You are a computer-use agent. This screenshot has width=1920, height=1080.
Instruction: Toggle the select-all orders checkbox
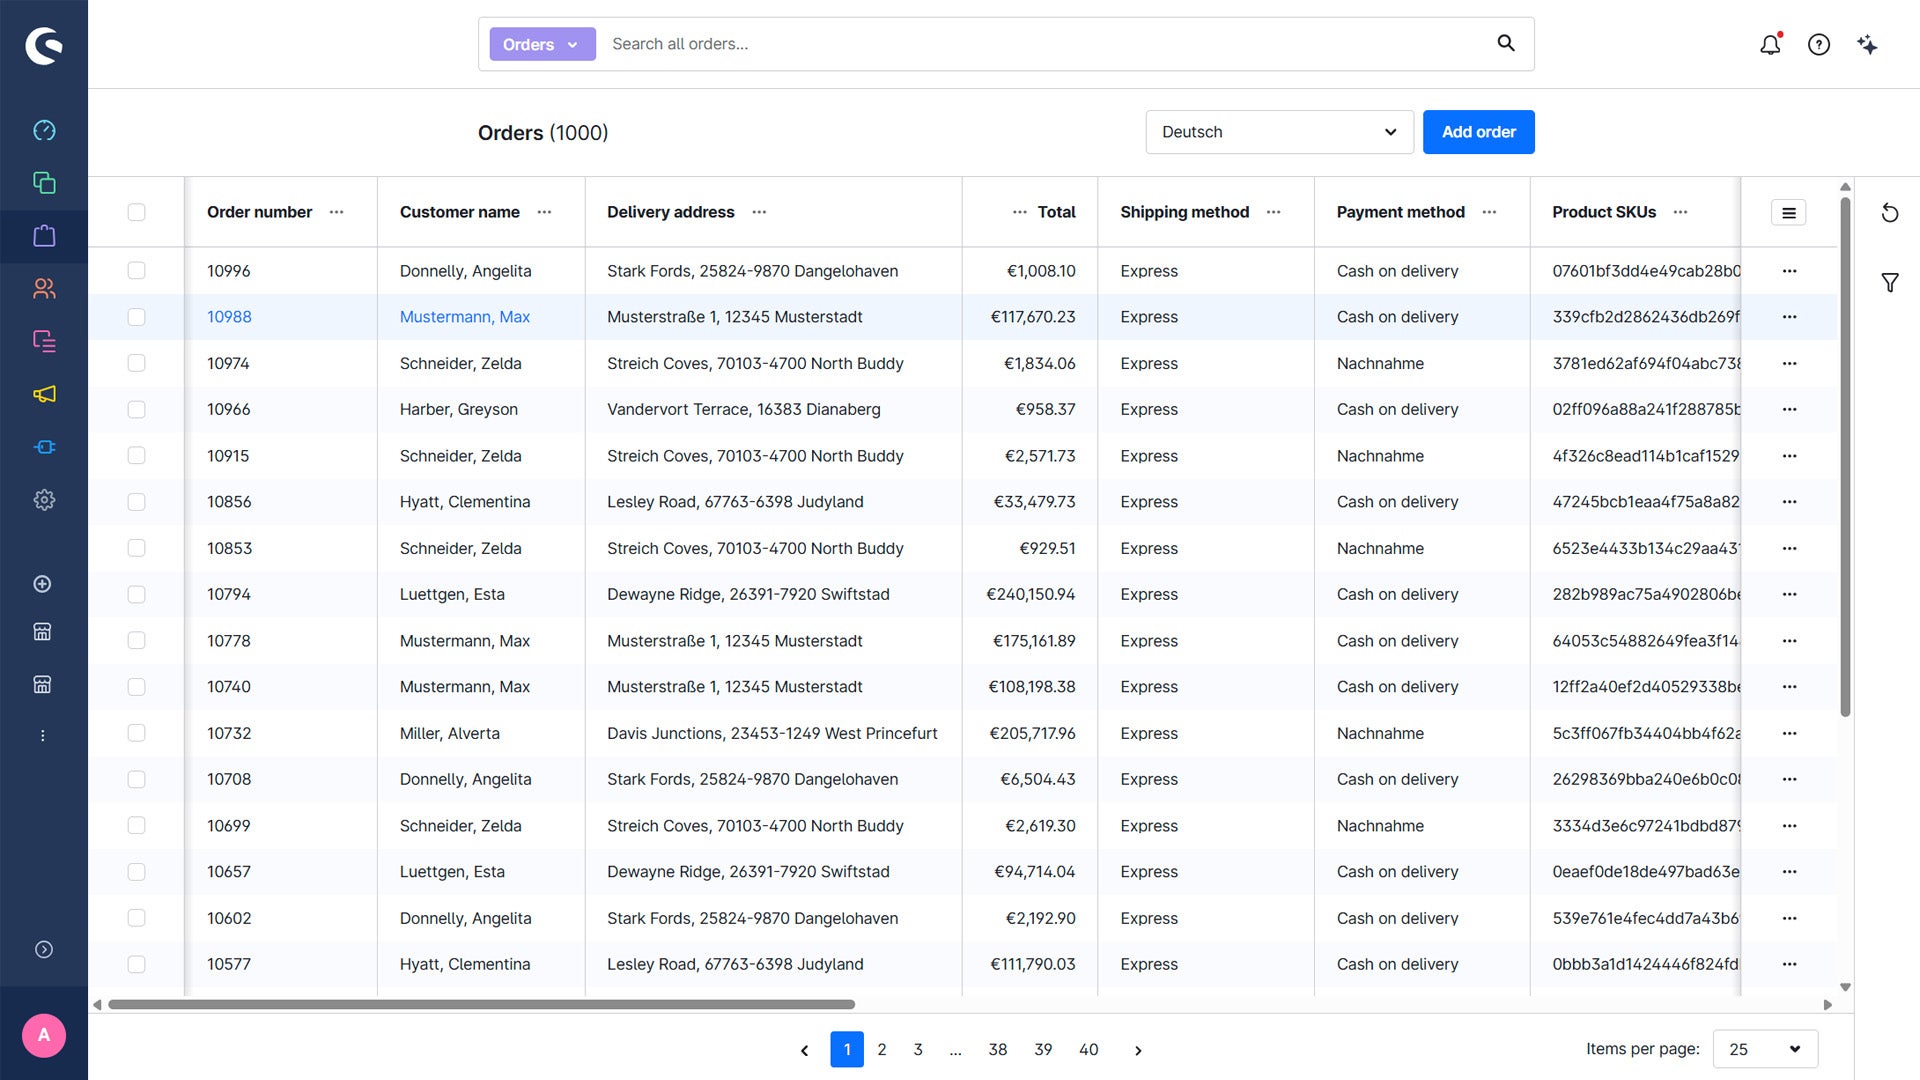coord(137,212)
